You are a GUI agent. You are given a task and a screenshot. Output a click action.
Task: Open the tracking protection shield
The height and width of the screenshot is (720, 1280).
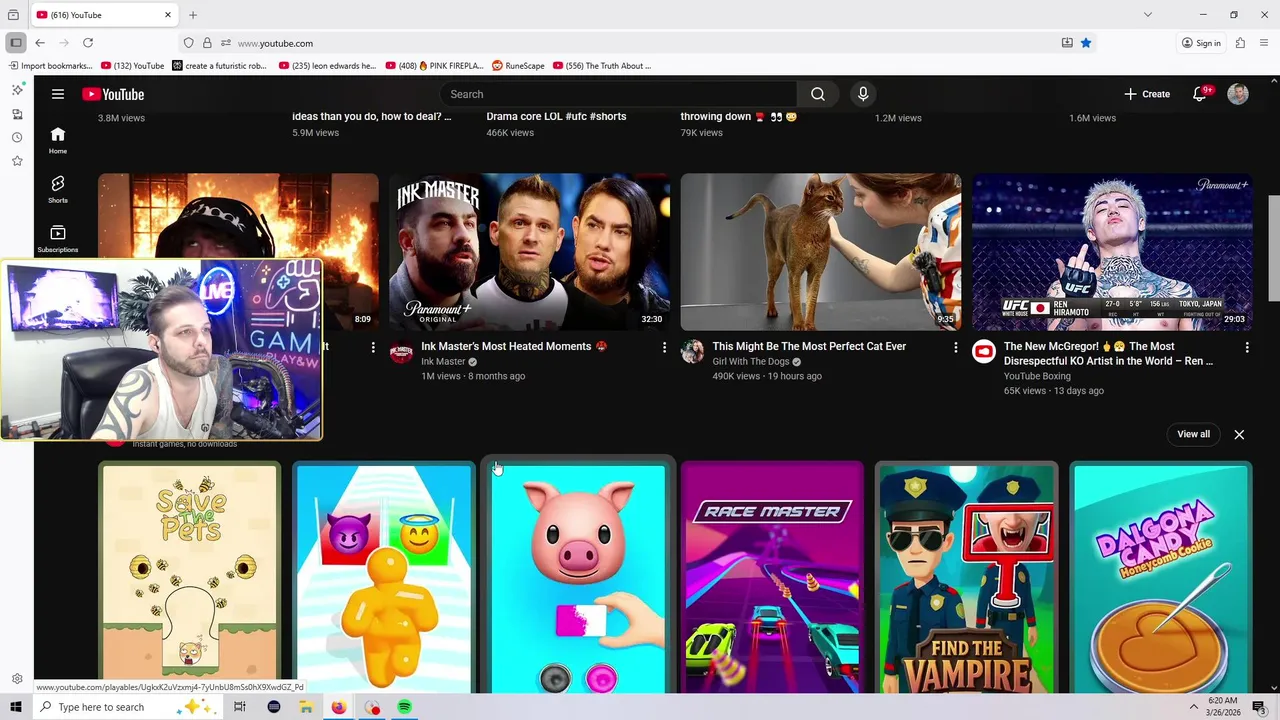(188, 43)
